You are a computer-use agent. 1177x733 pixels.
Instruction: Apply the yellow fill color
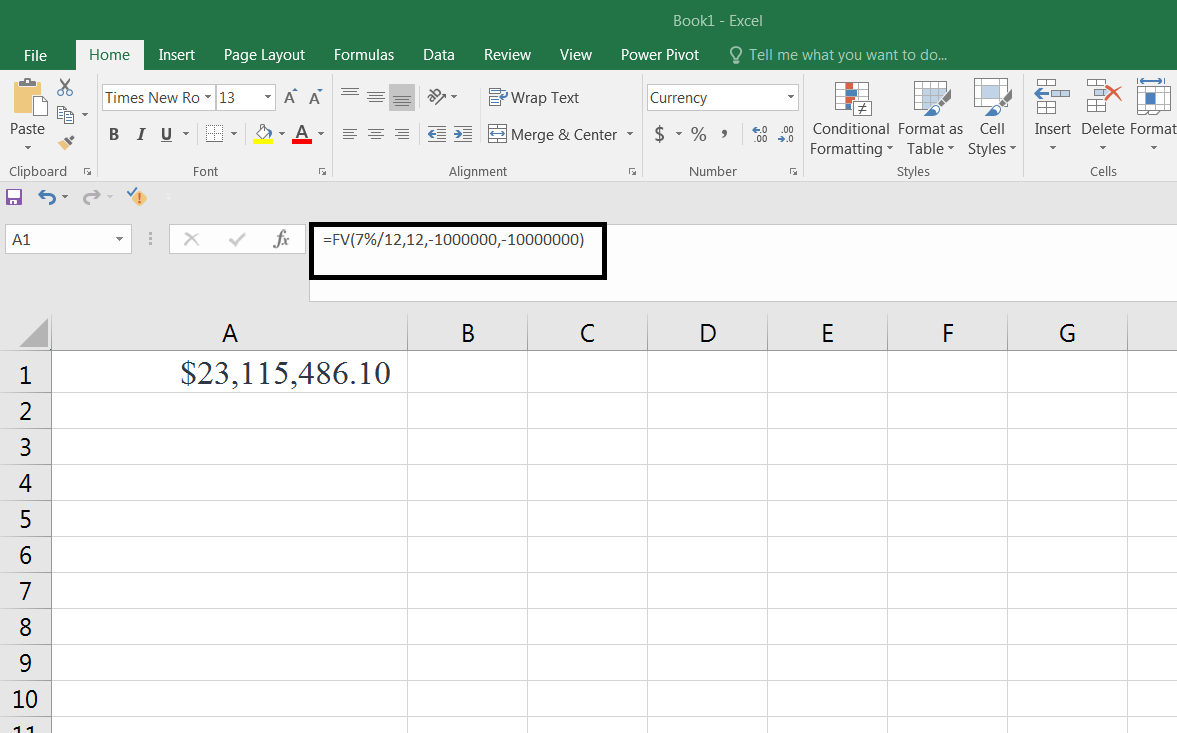[x=263, y=134]
